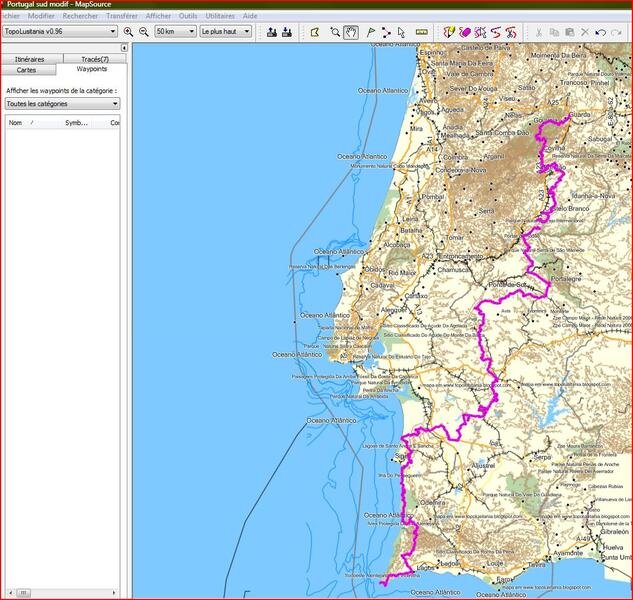Open the Aide menu

[x=250, y=16]
